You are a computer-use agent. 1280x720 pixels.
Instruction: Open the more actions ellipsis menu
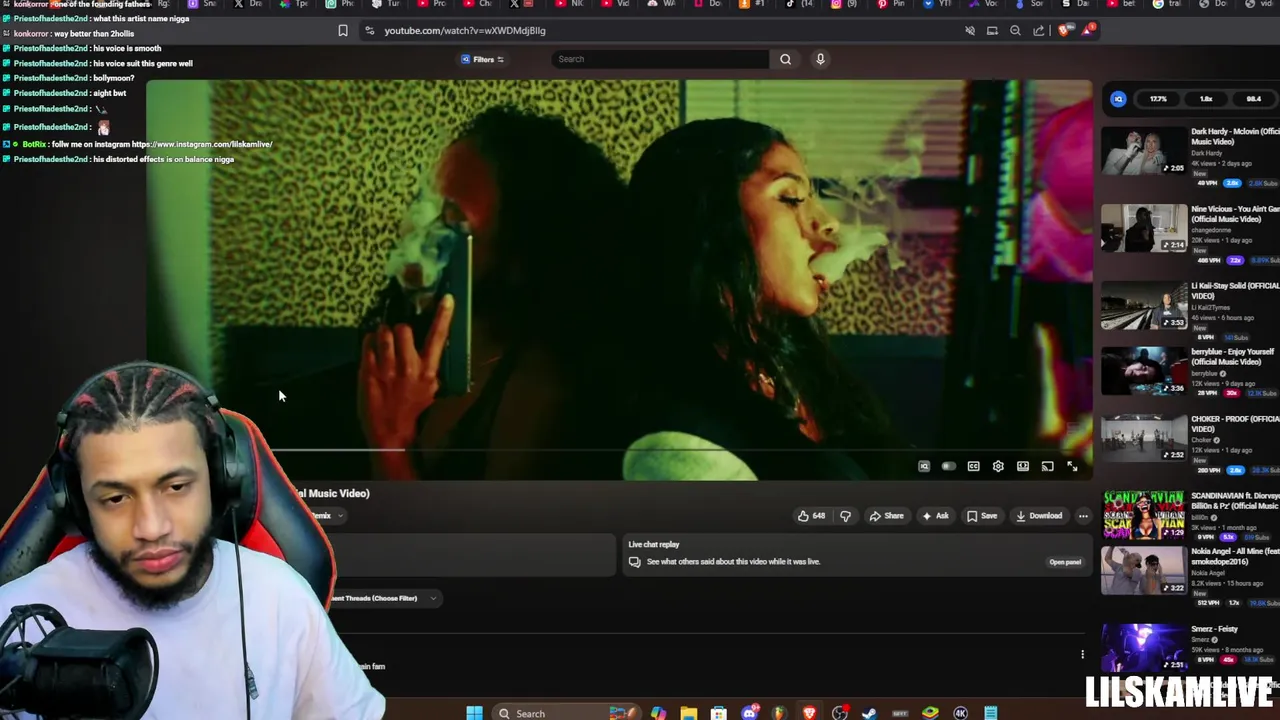click(x=1083, y=516)
